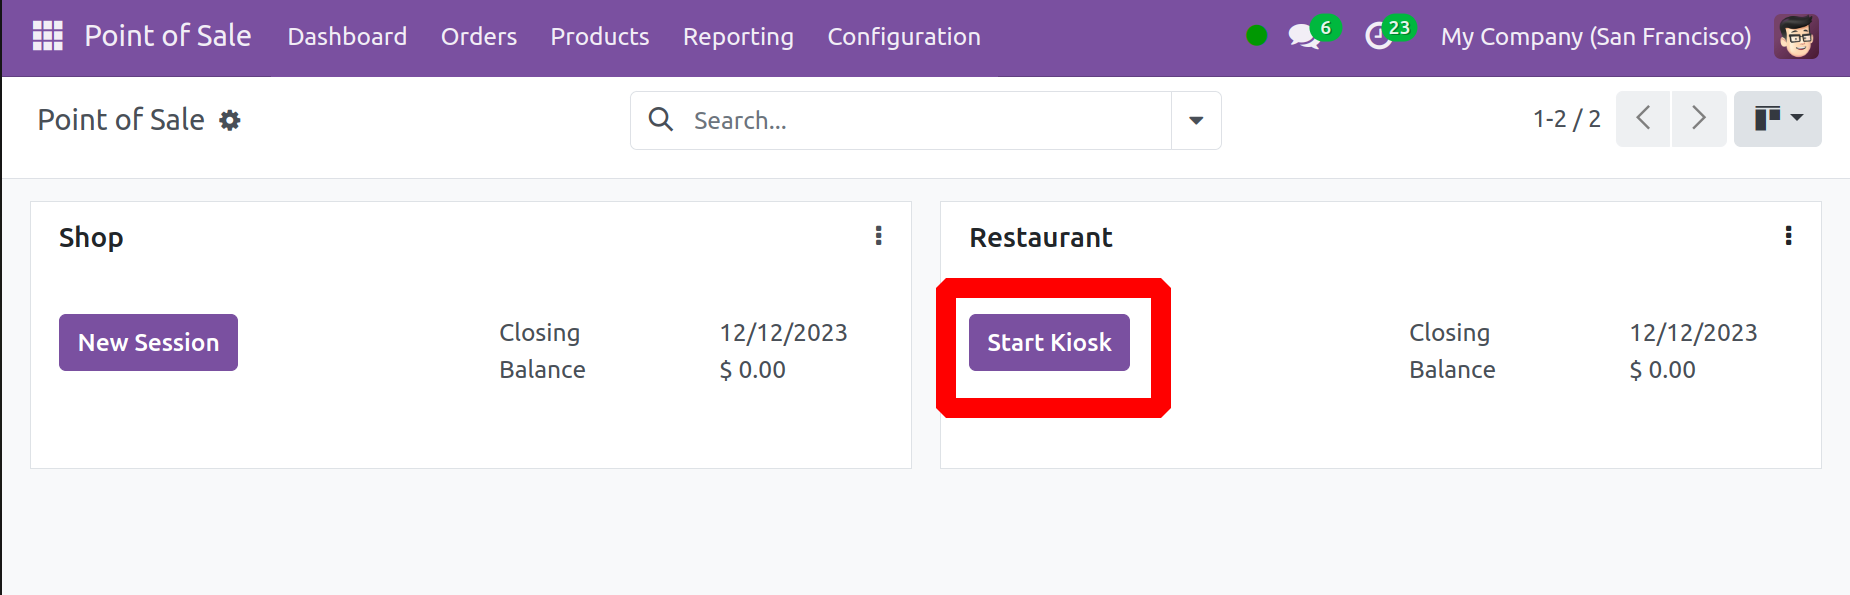1850x595 pixels.
Task: Click the New Session button
Action: coord(148,343)
